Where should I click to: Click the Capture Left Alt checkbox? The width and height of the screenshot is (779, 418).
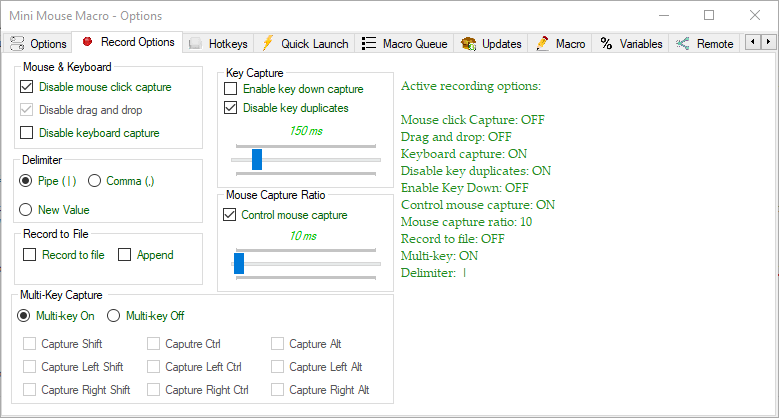click(x=277, y=367)
